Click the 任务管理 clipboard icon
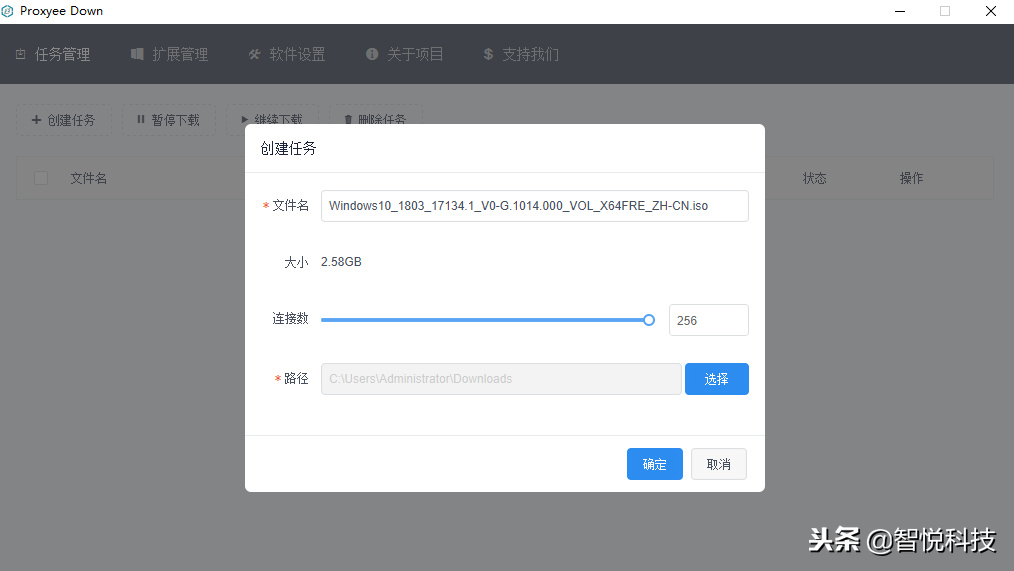 pyautogui.click(x=21, y=54)
